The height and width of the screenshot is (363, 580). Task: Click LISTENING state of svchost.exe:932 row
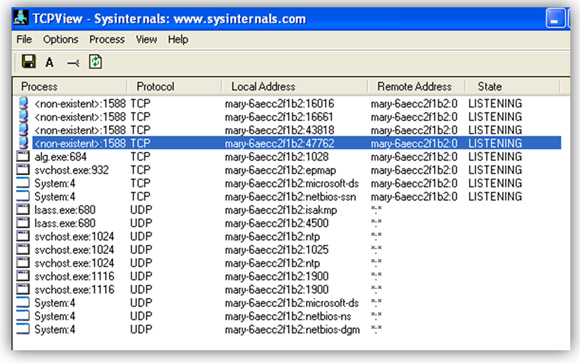tap(495, 170)
